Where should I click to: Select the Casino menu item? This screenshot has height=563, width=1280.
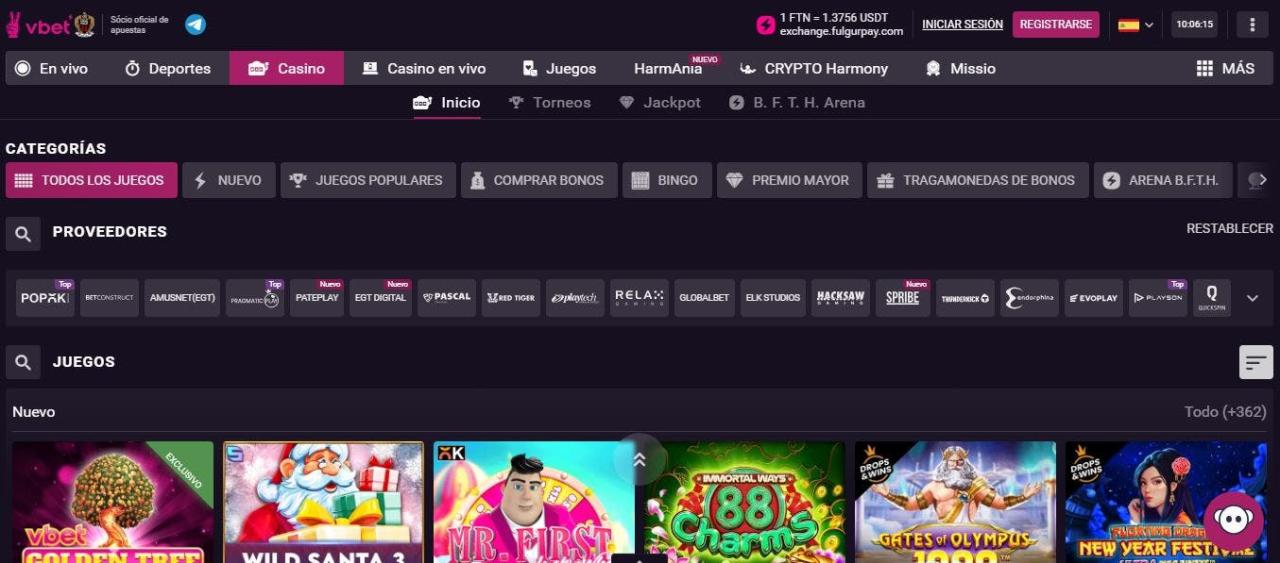(287, 68)
